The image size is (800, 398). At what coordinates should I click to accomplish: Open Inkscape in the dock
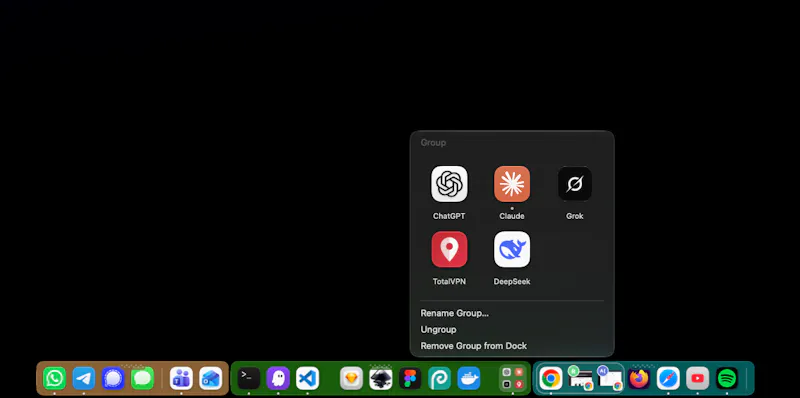coord(381,379)
